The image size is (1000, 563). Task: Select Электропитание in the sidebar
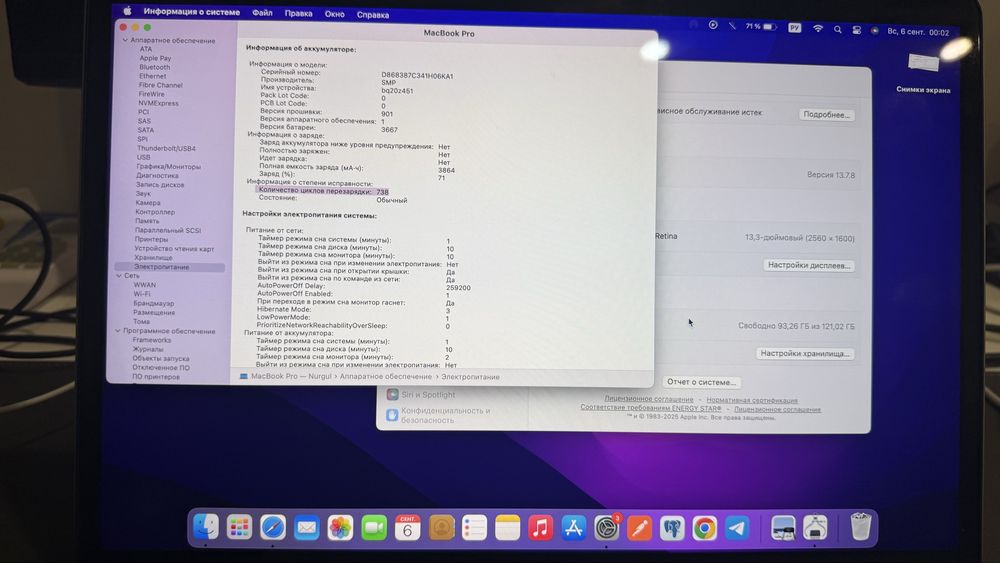click(x=170, y=267)
